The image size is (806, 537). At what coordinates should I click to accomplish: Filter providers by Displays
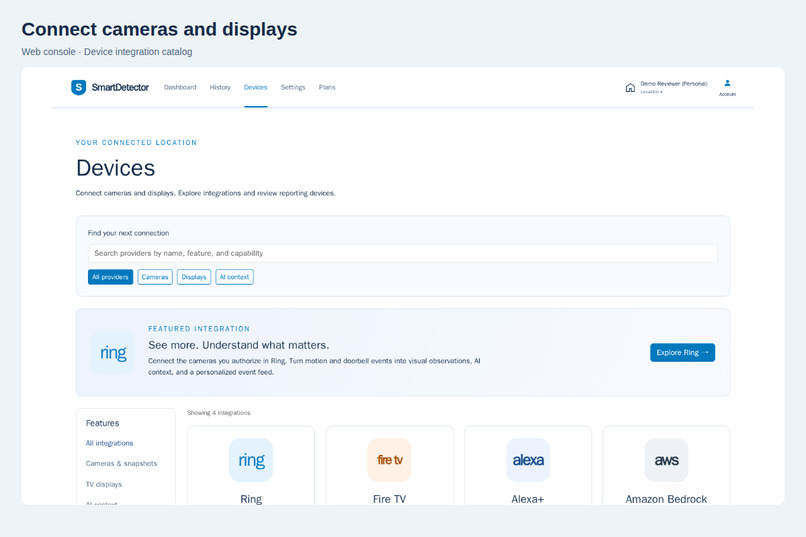[x=194, y=277]
